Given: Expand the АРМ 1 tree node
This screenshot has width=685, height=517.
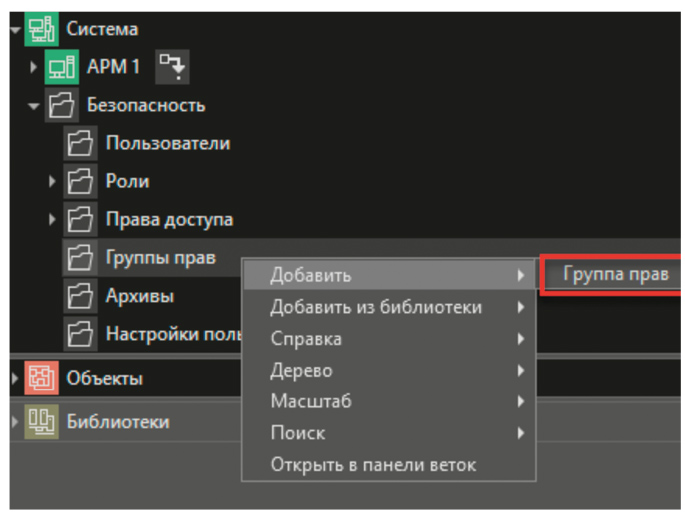Looking at the screenshot, I should (33, 68).
